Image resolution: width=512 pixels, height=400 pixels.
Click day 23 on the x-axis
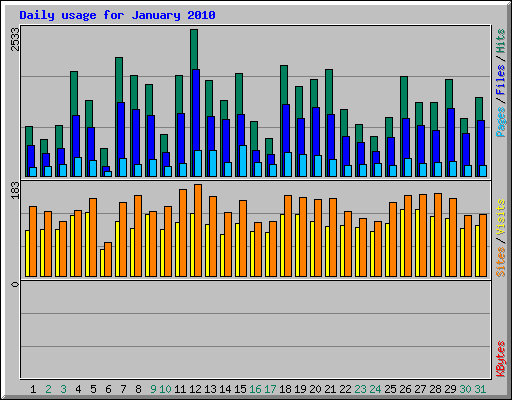click(x=360, y=389)
